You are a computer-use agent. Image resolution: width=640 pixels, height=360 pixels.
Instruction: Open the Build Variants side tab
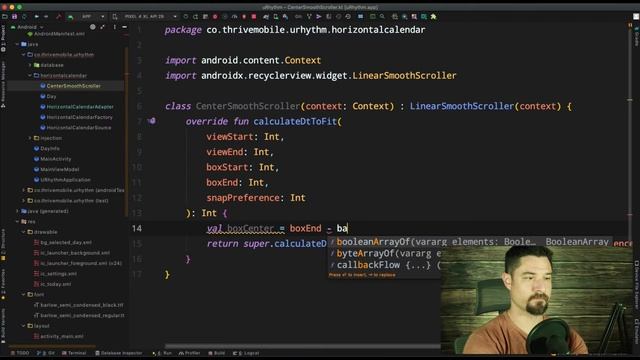3,326
